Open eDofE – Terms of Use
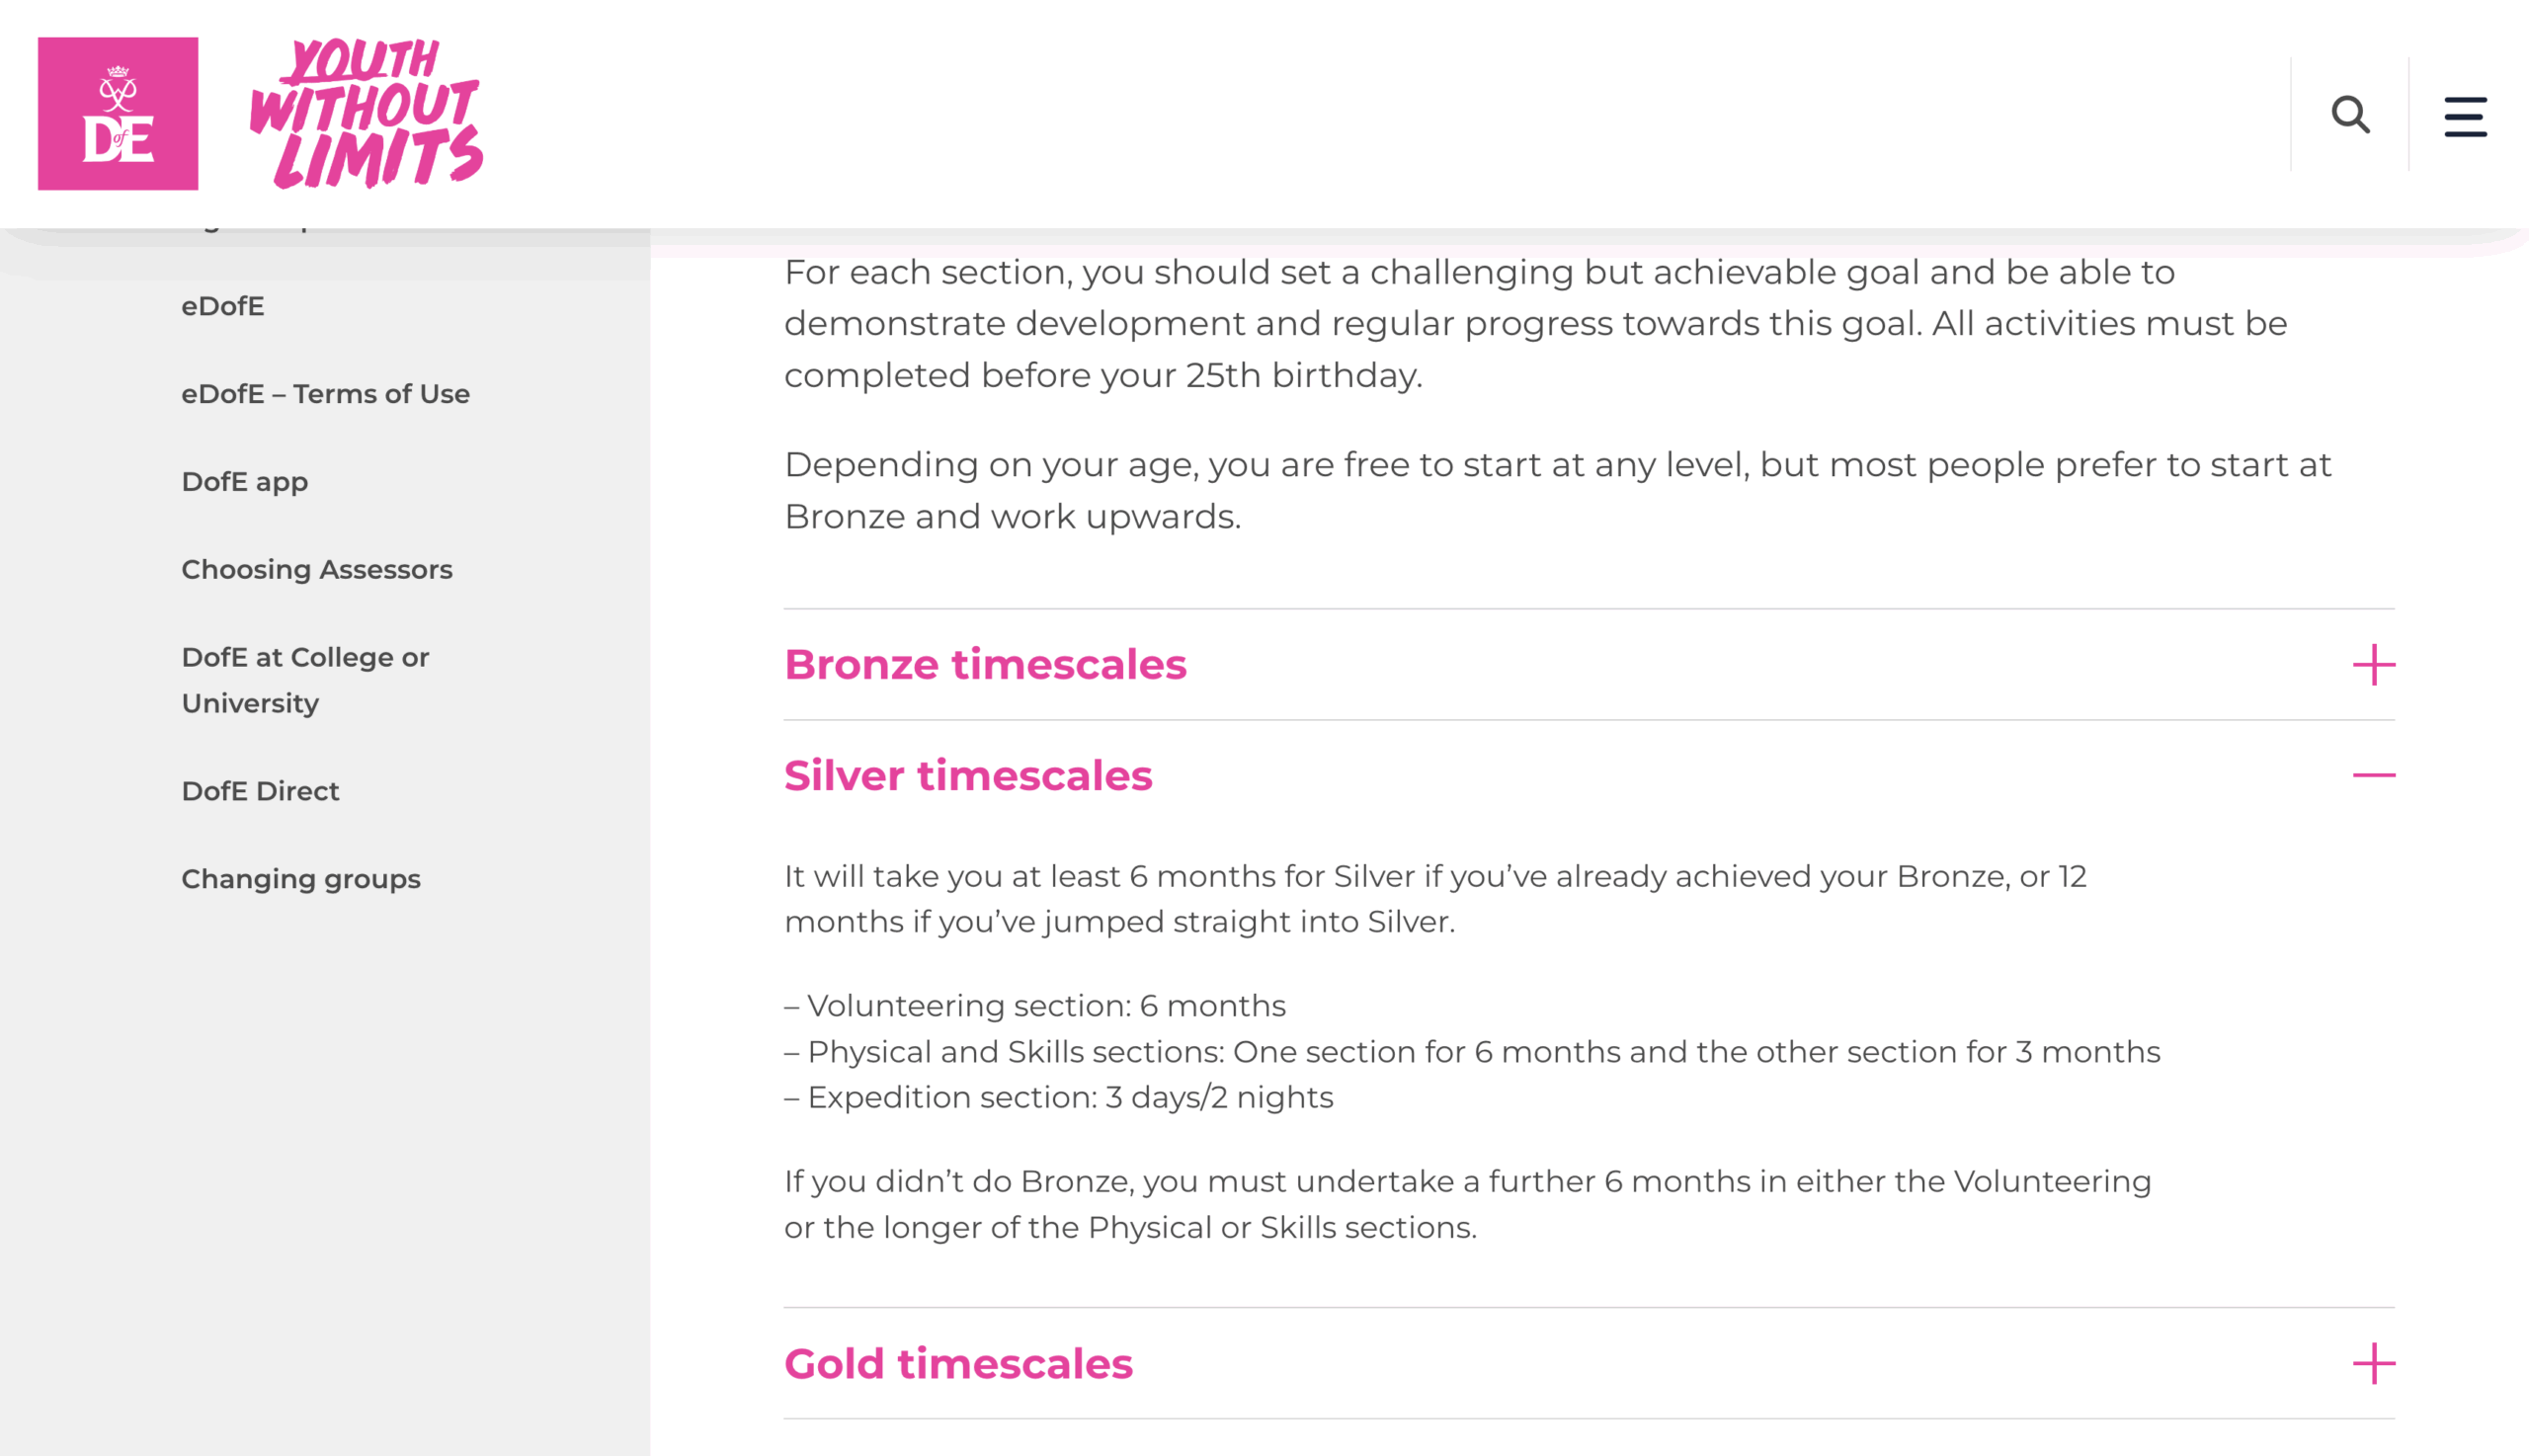The image size is (2529, 1456). (x=325, y=394)
